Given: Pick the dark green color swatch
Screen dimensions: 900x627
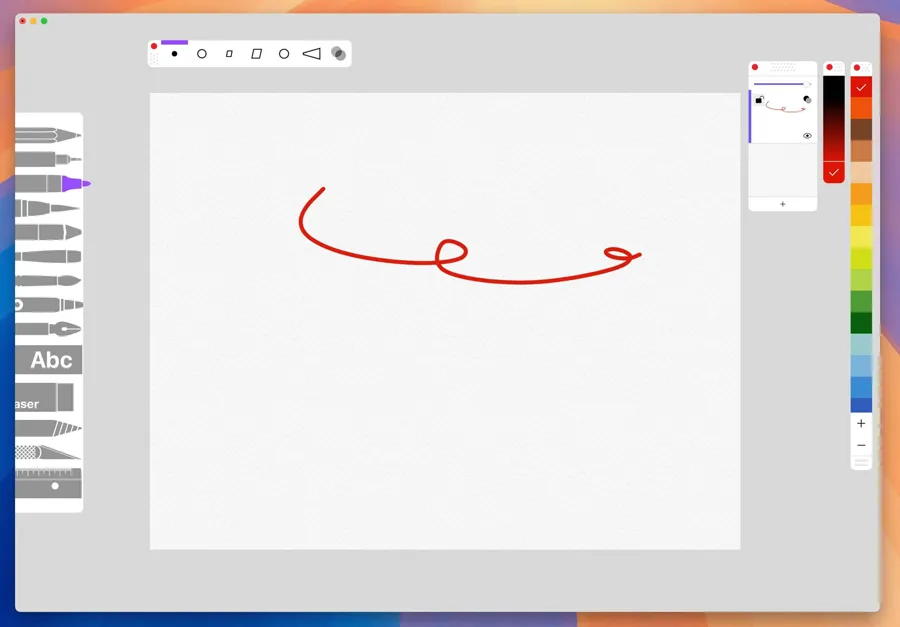Looking at the screenshot, I should click(861, 323).
